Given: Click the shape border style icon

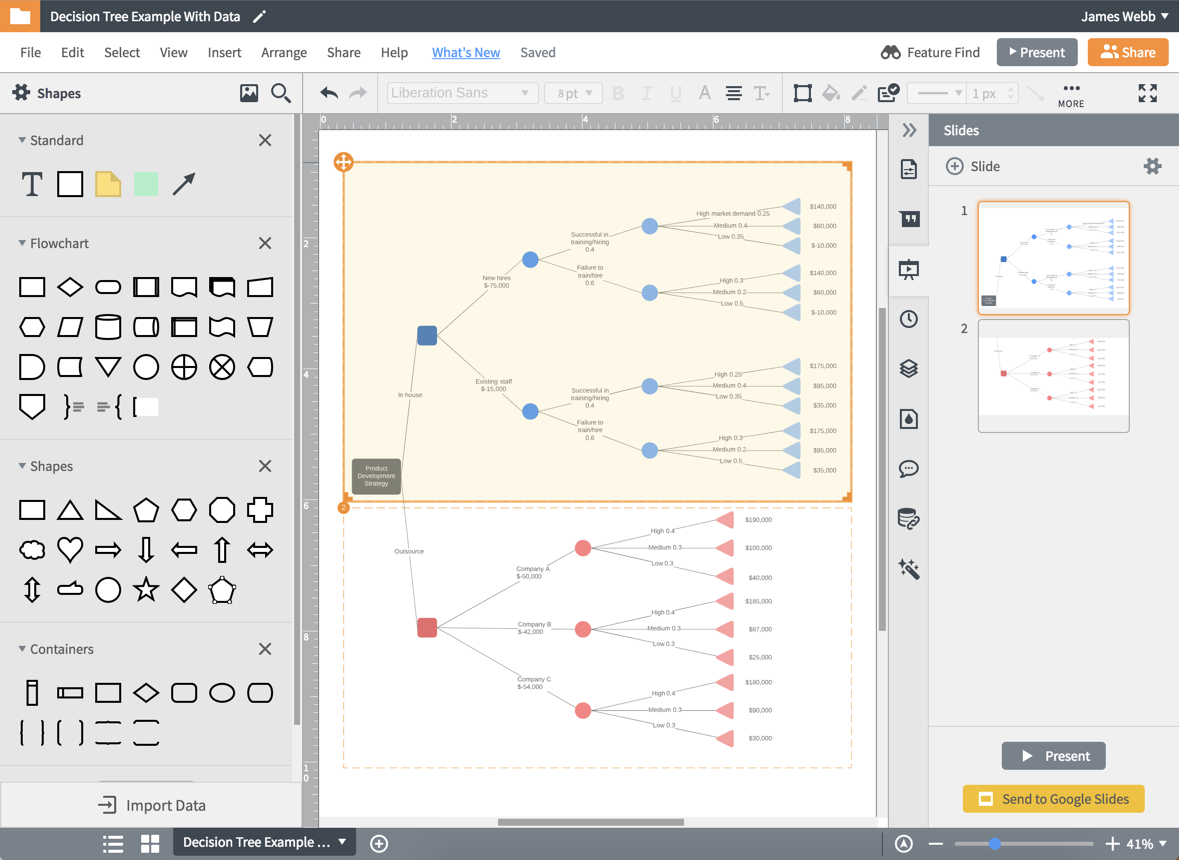Looking at the screenshot, I should click(802, 92).
